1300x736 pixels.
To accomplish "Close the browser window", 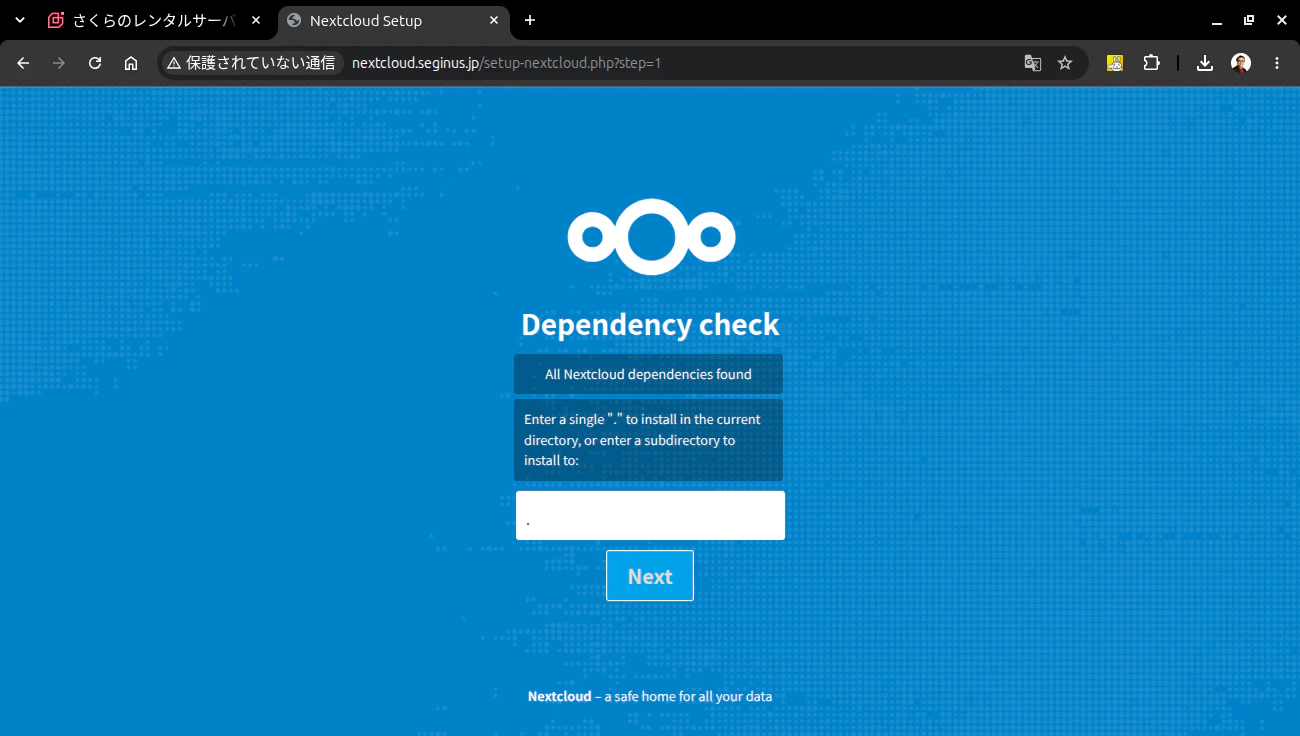I will tap(1281, 20).
